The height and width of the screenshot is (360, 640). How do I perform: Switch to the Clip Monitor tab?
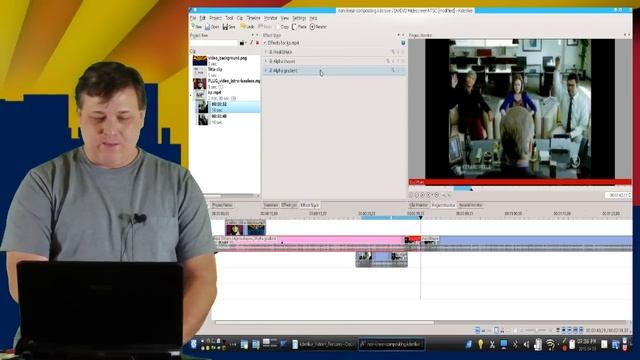coord(419,205)
